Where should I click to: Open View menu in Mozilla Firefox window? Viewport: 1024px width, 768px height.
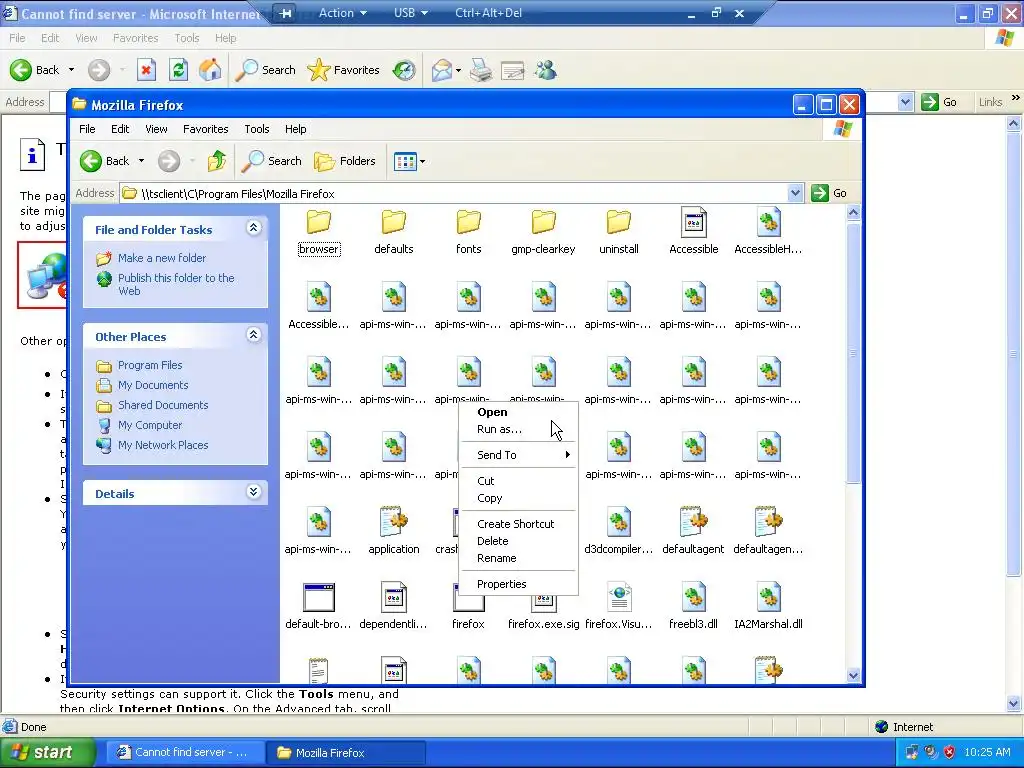tap(156, 129)
